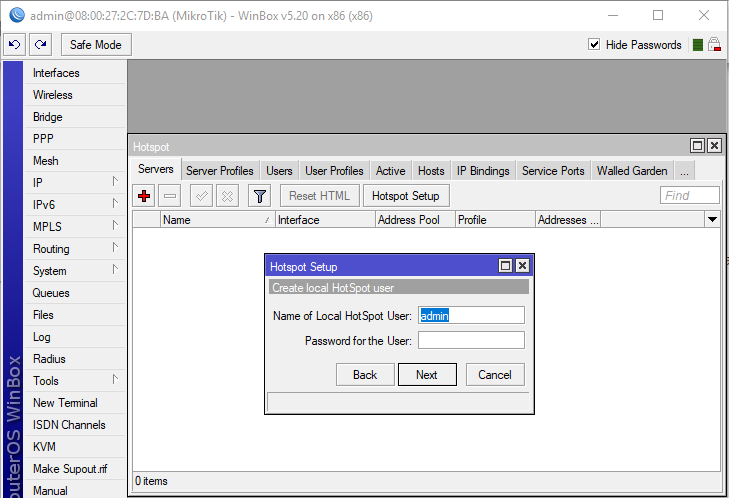The image size is (729, 498).
Task: Show more Hotspot tabs via ellipsis
Action: coord(684,171)
